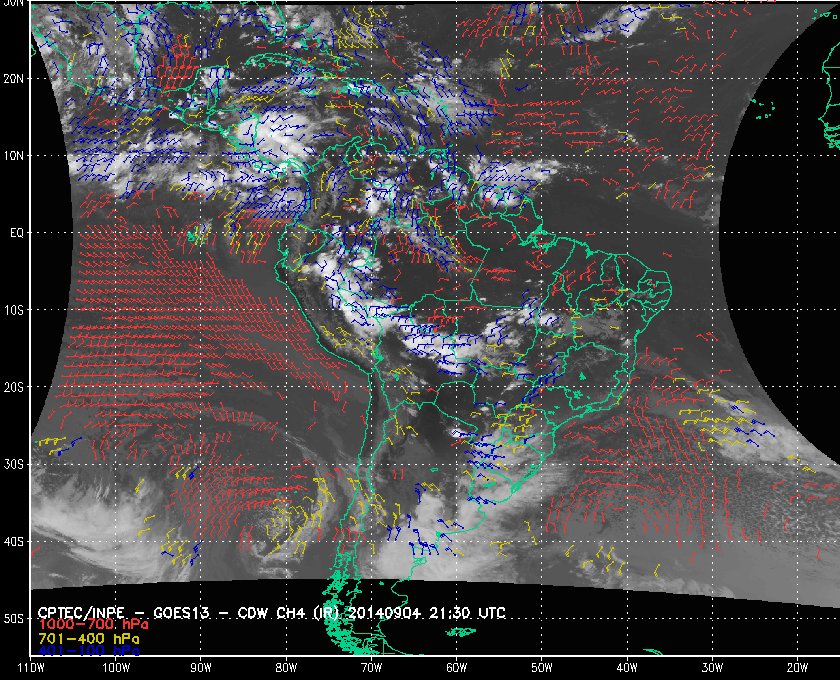Click the yellow 701-400 hPa legend entry
The height and width of the screenshot is (680, 840).
click(x=88, y=639)
